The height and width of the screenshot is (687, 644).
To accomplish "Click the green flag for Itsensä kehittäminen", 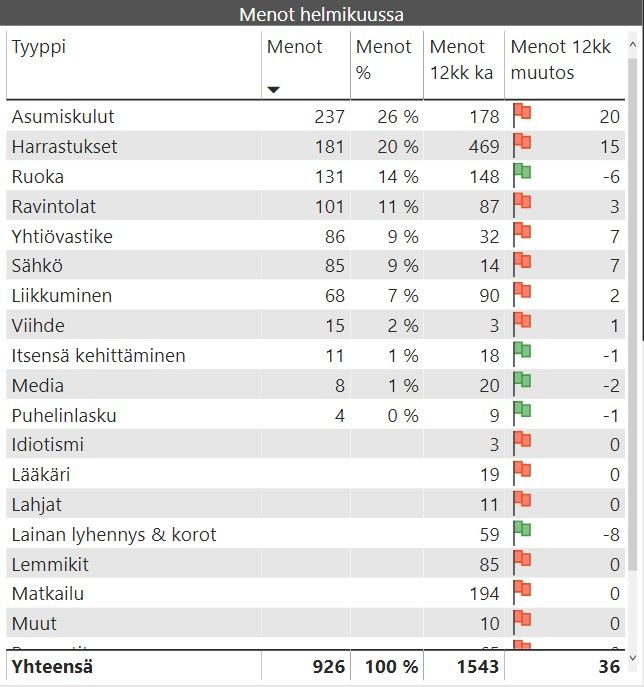I will click(521, 355).
